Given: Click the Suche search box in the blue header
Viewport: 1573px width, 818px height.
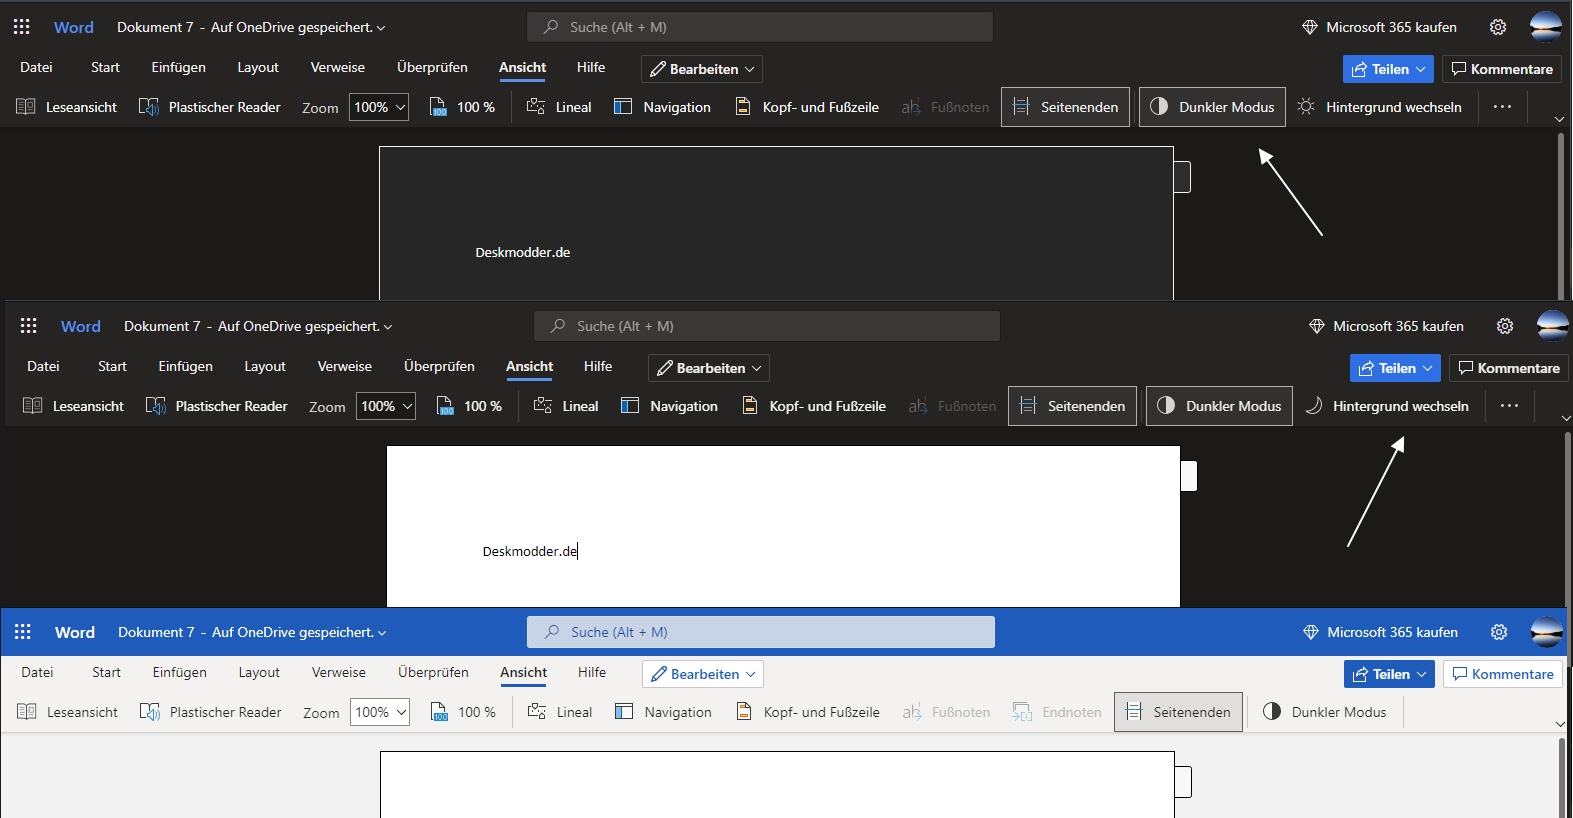Looking at the screenshot, I should pyautogui.click(x=761, y=632).
